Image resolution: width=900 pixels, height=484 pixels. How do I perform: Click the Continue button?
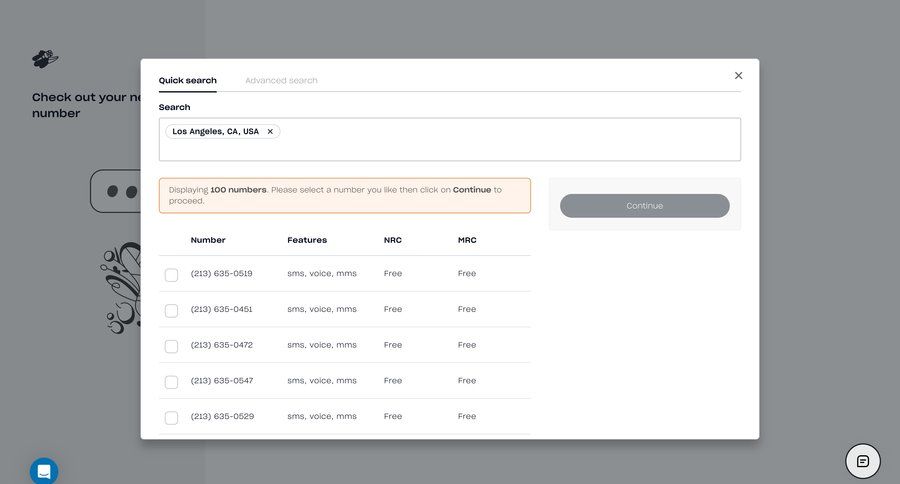point(645,206)
